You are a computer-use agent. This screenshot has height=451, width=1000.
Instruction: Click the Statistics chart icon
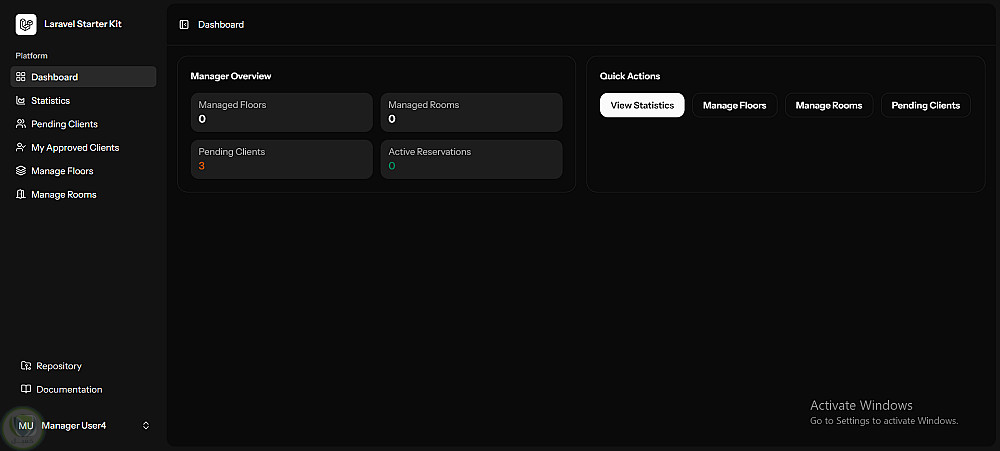click(x=20, y=100)
